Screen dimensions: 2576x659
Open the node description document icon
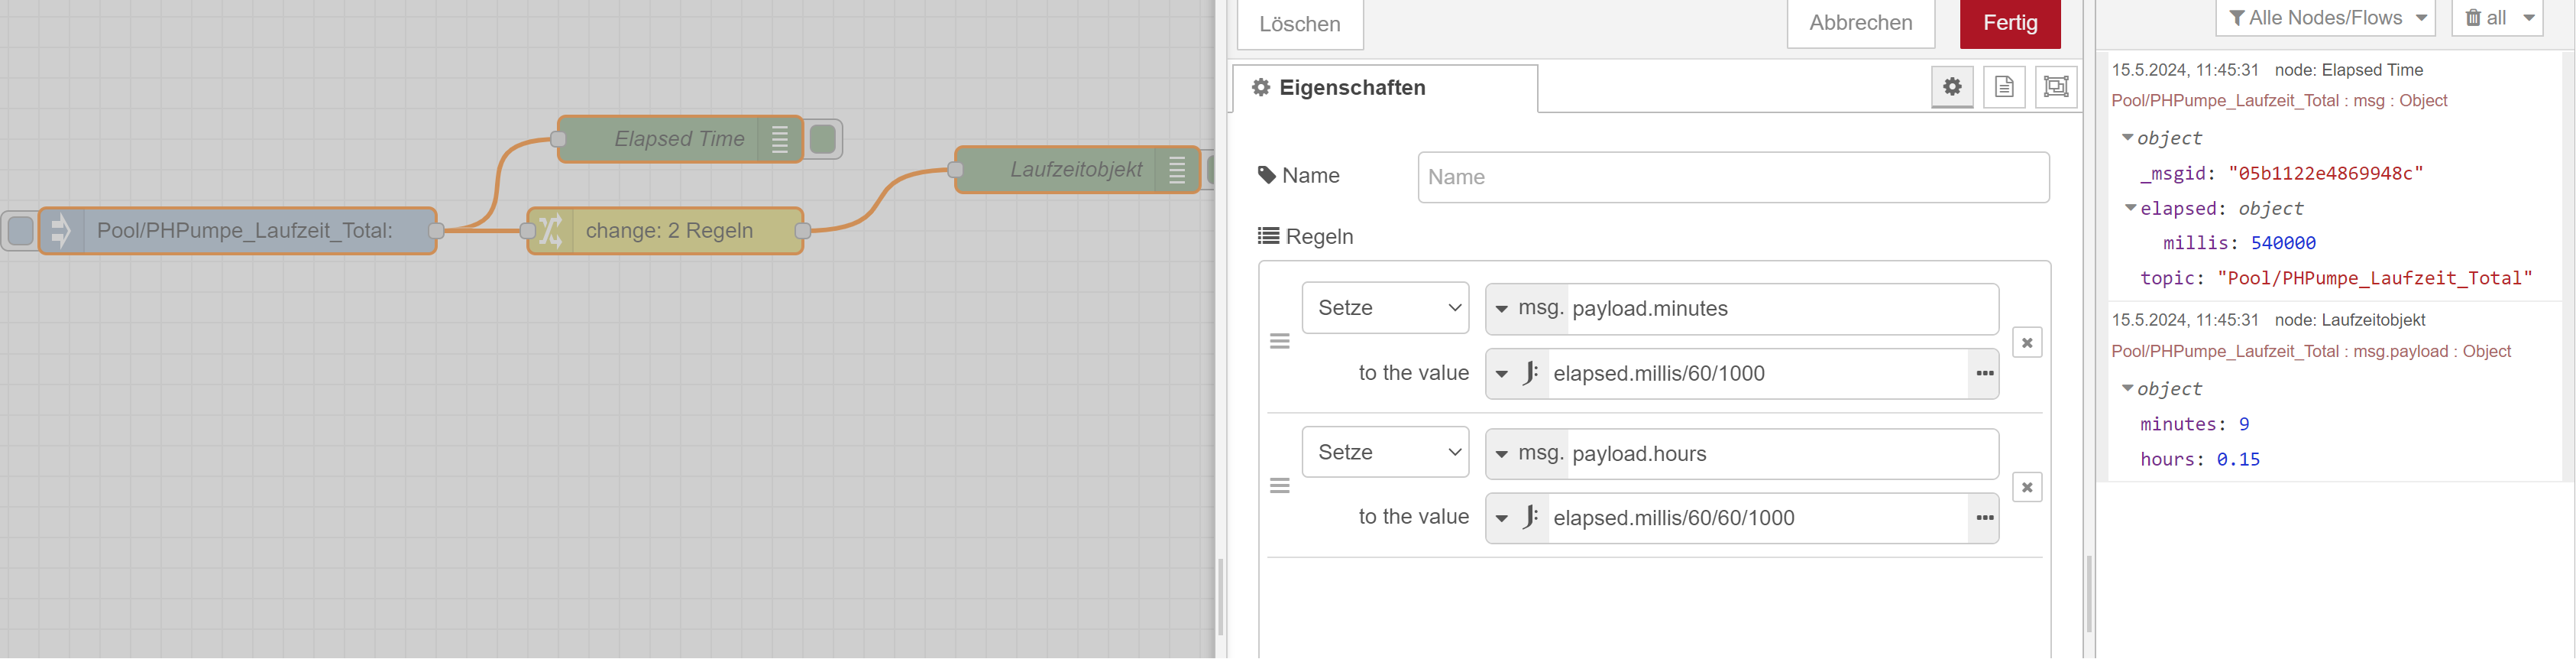2004,87
